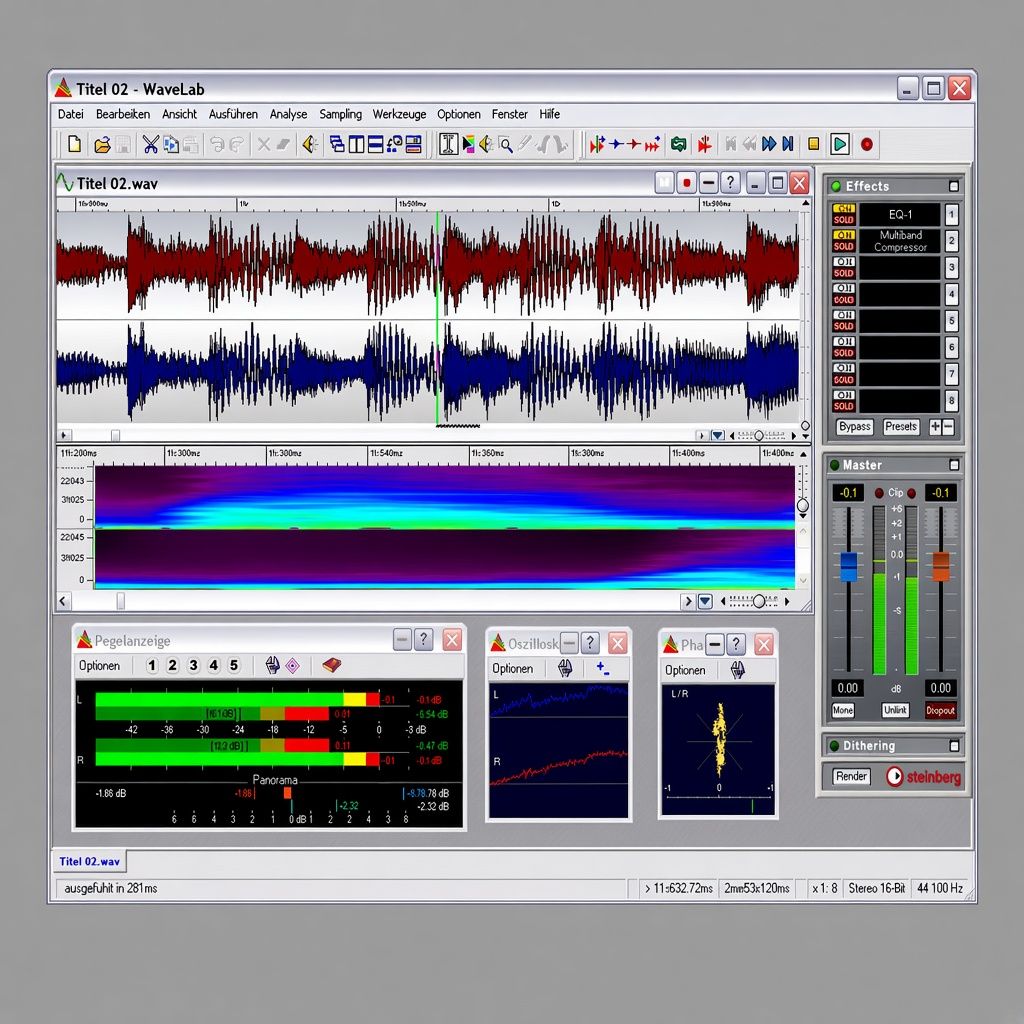
Task: Toggle Solo for the Multiband Compressor
Action: (x=844, y=246)
